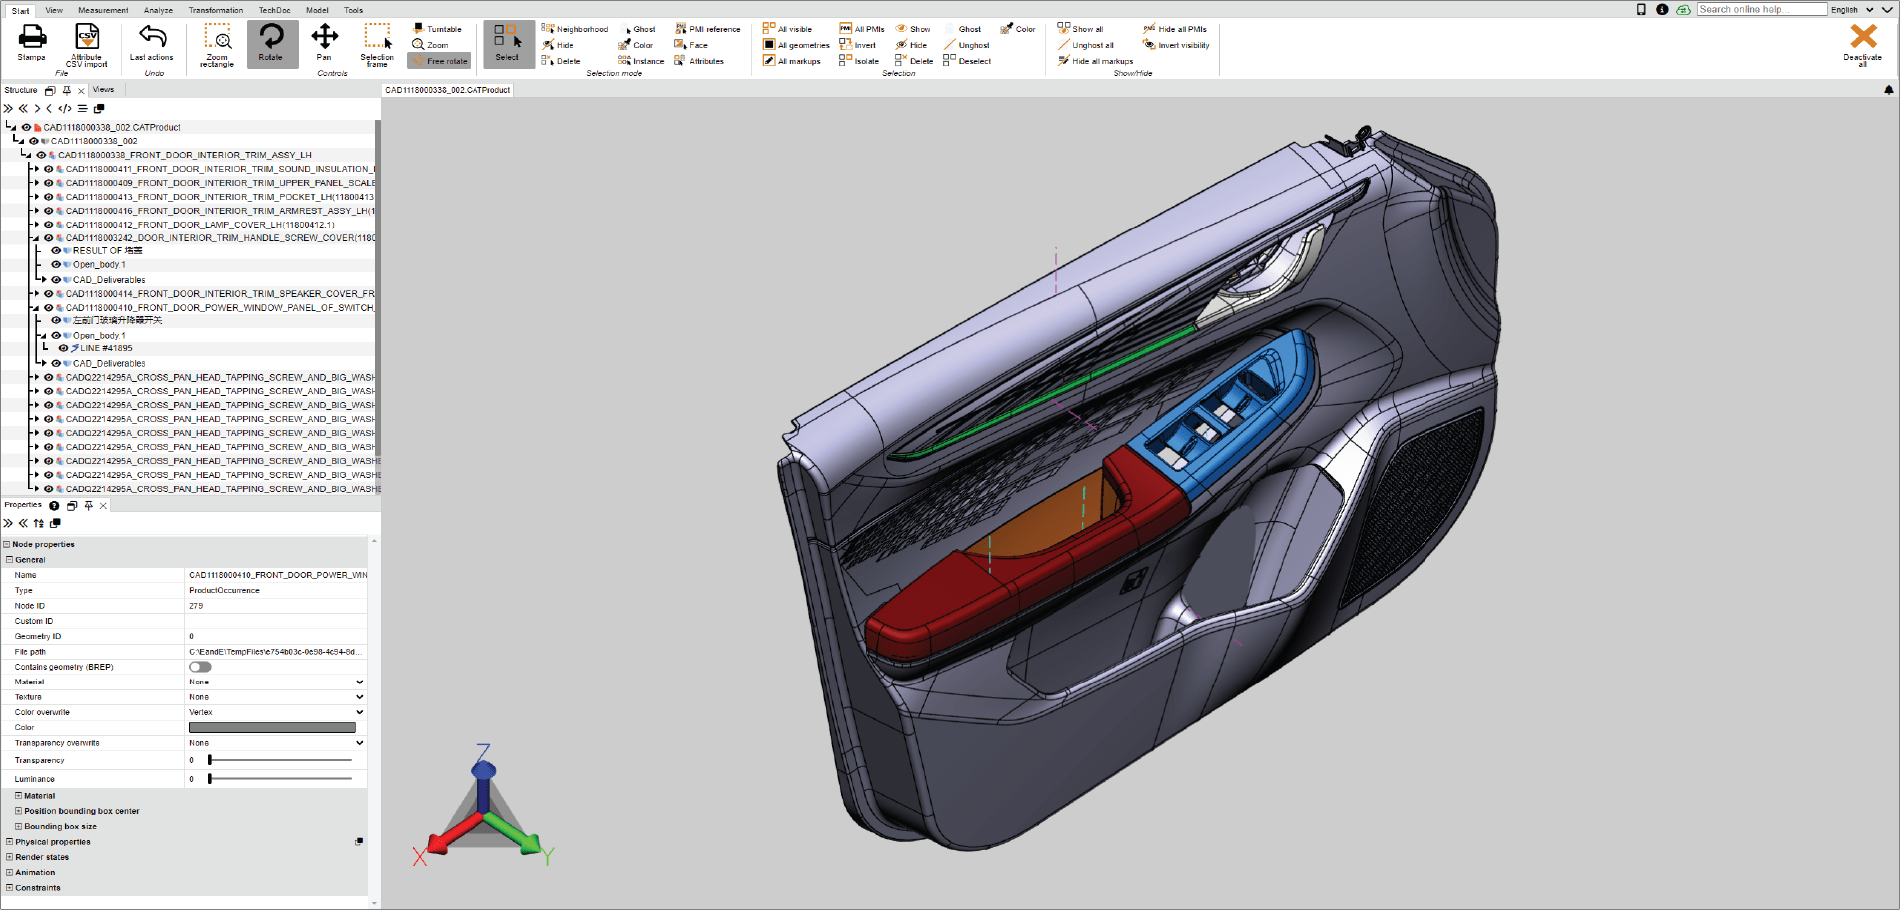Open the Measurement ribbon tab

[x=103, y=10]
